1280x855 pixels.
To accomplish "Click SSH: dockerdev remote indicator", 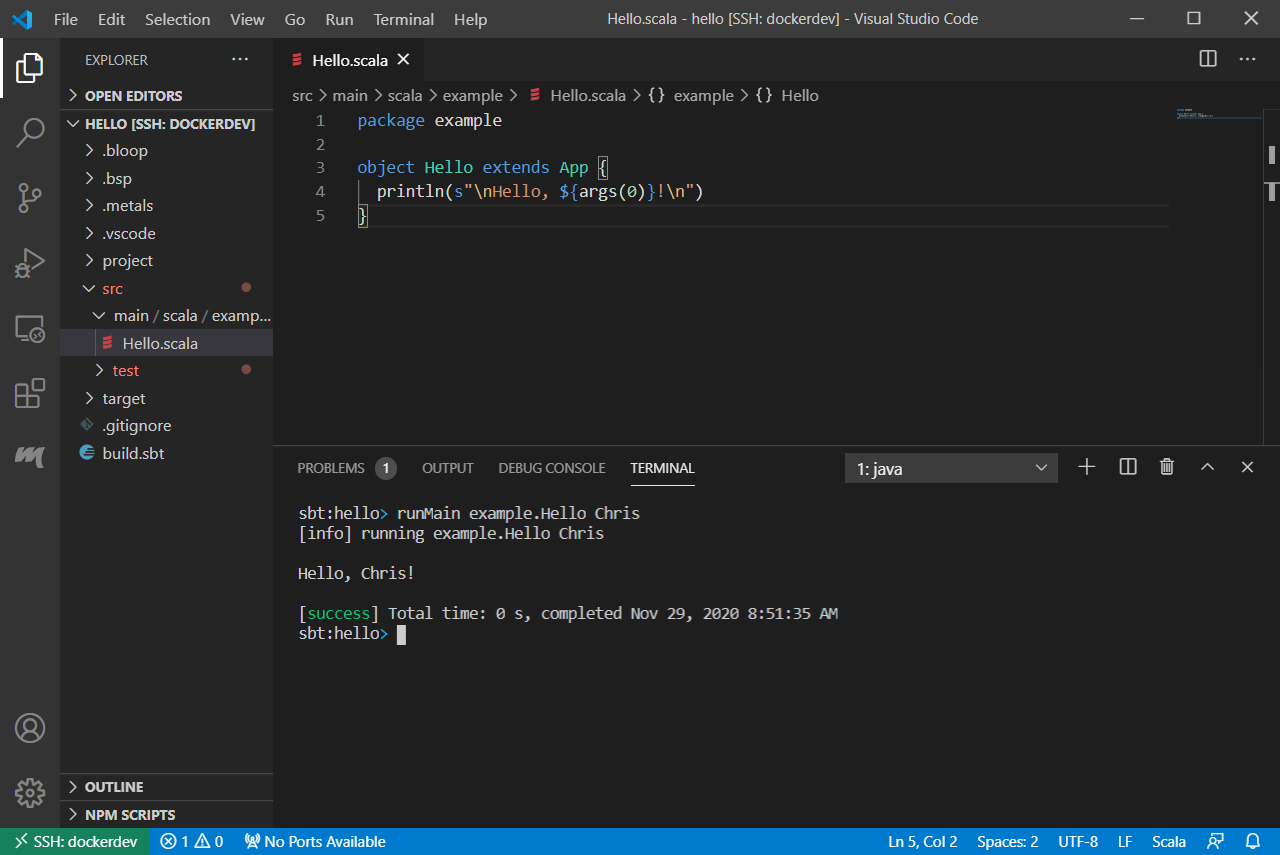I will point(75,842).
